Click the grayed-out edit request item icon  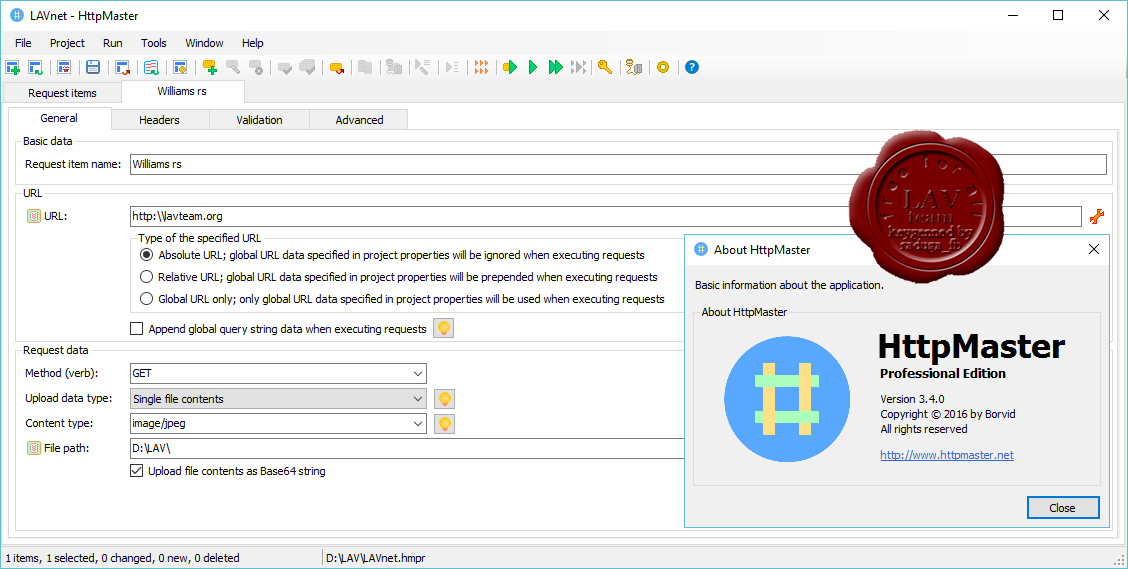(233, 68)
